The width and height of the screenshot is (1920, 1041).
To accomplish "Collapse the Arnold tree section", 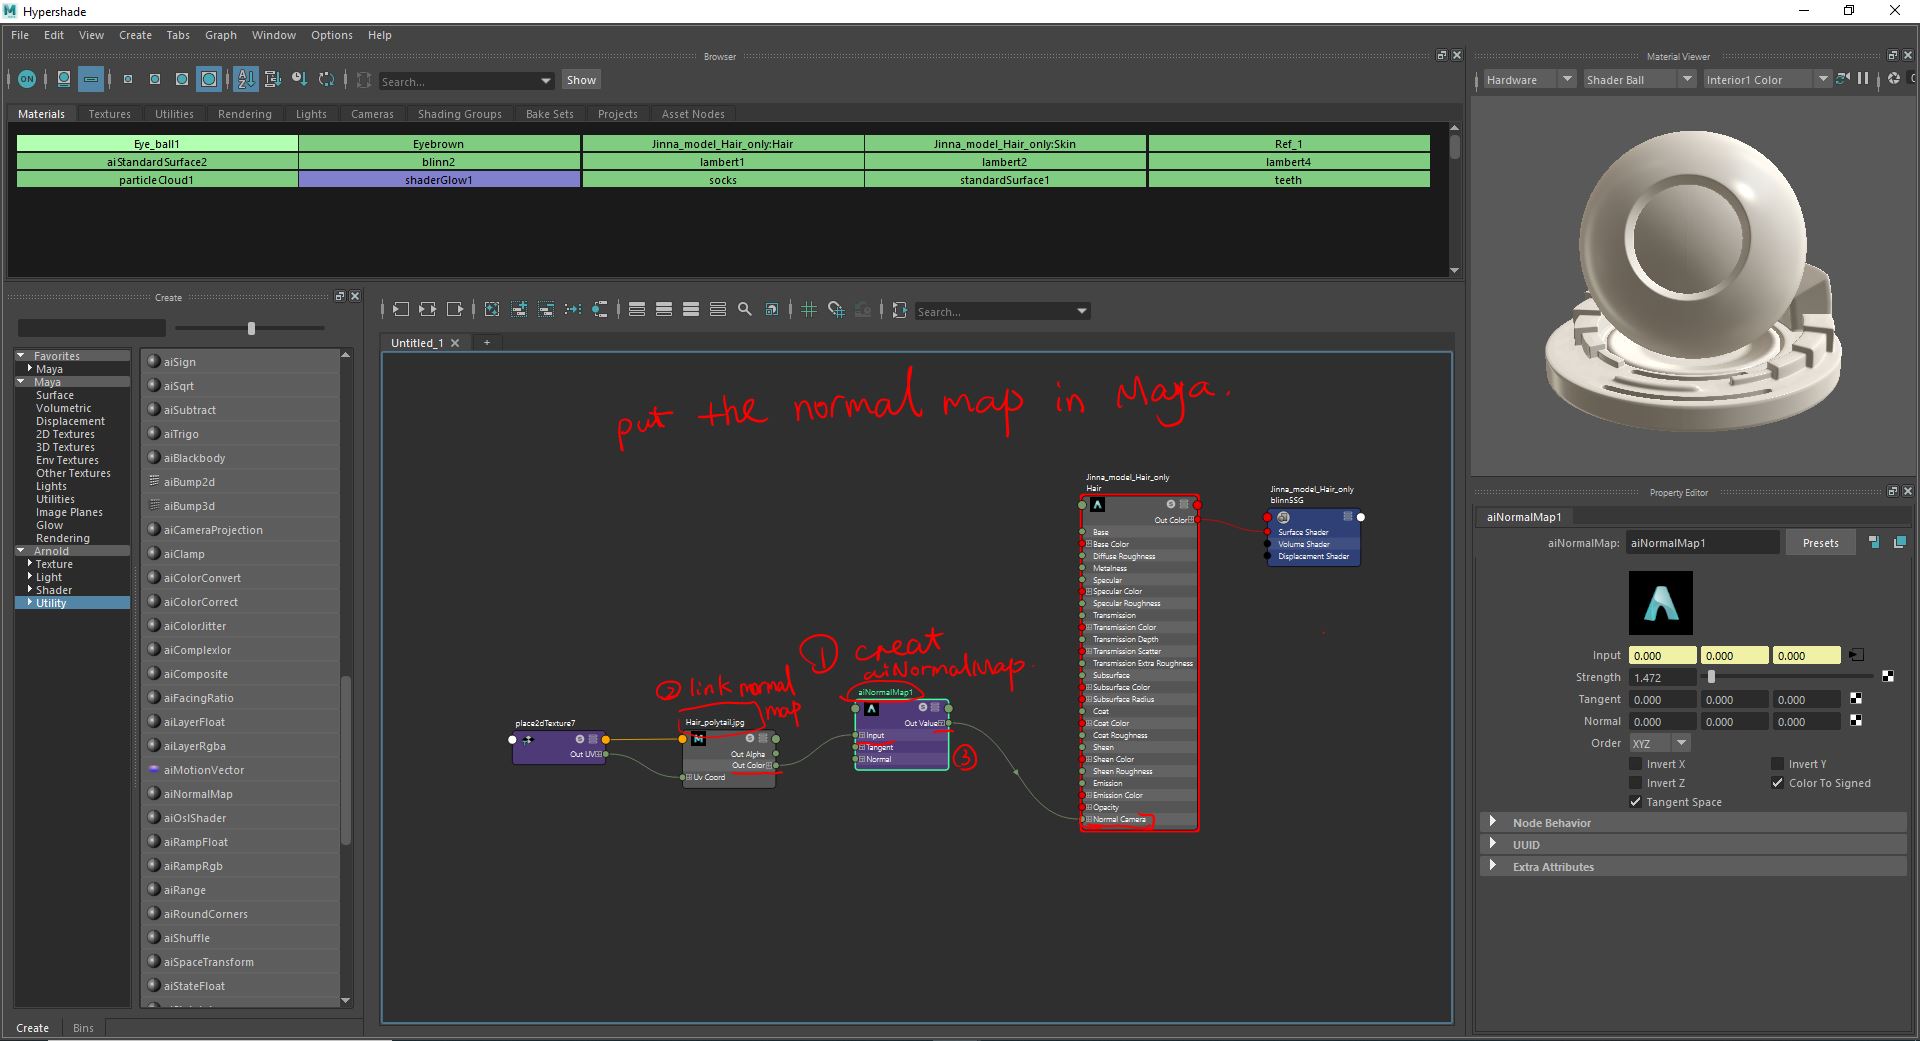I will [21, 551].
